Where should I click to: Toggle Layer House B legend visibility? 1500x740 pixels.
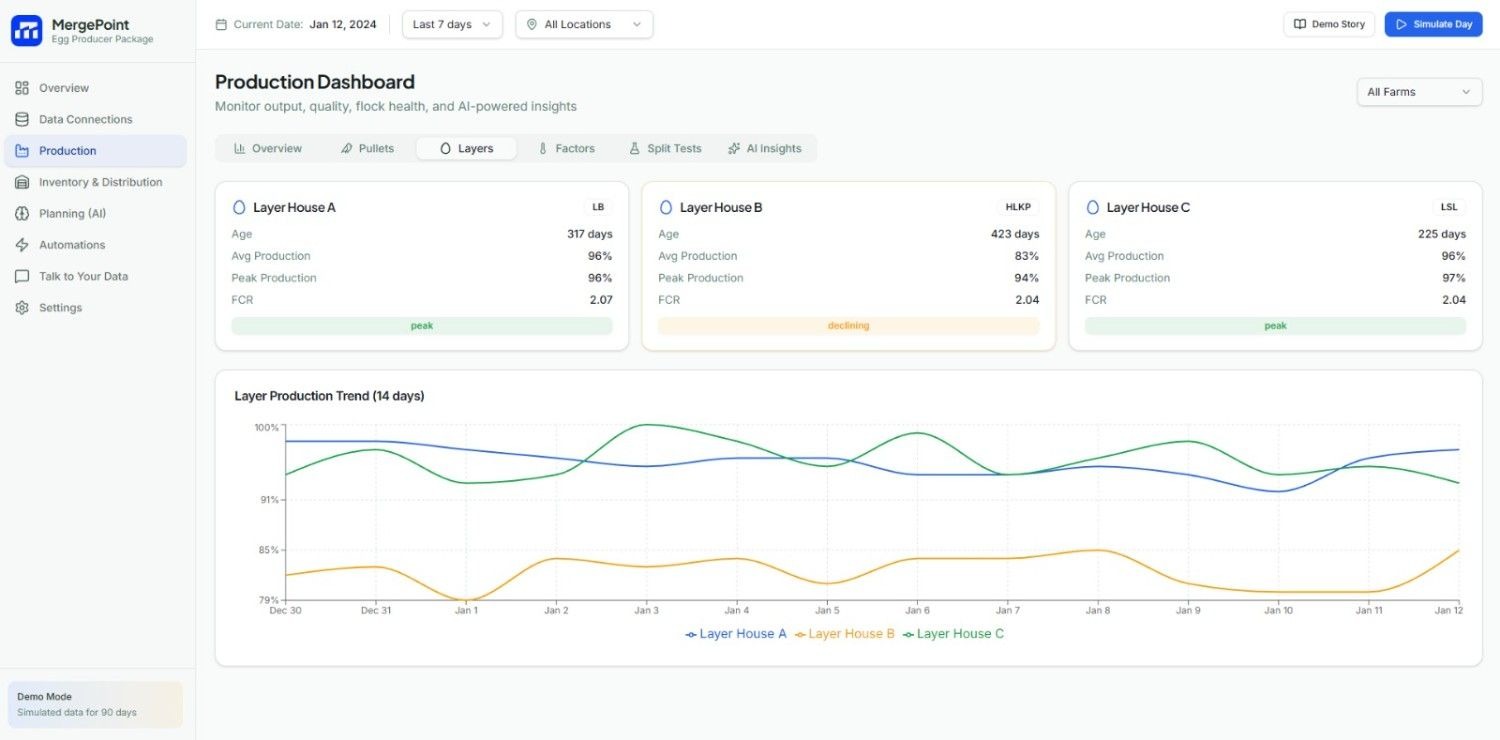point(844,633)
